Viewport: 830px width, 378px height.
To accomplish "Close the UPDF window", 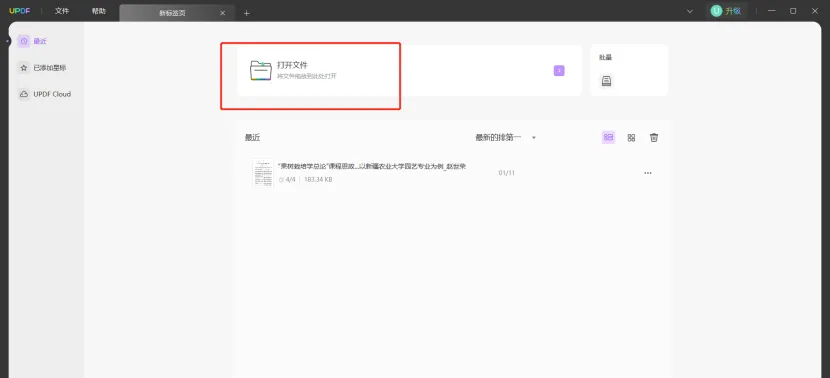I will (815, 11).
